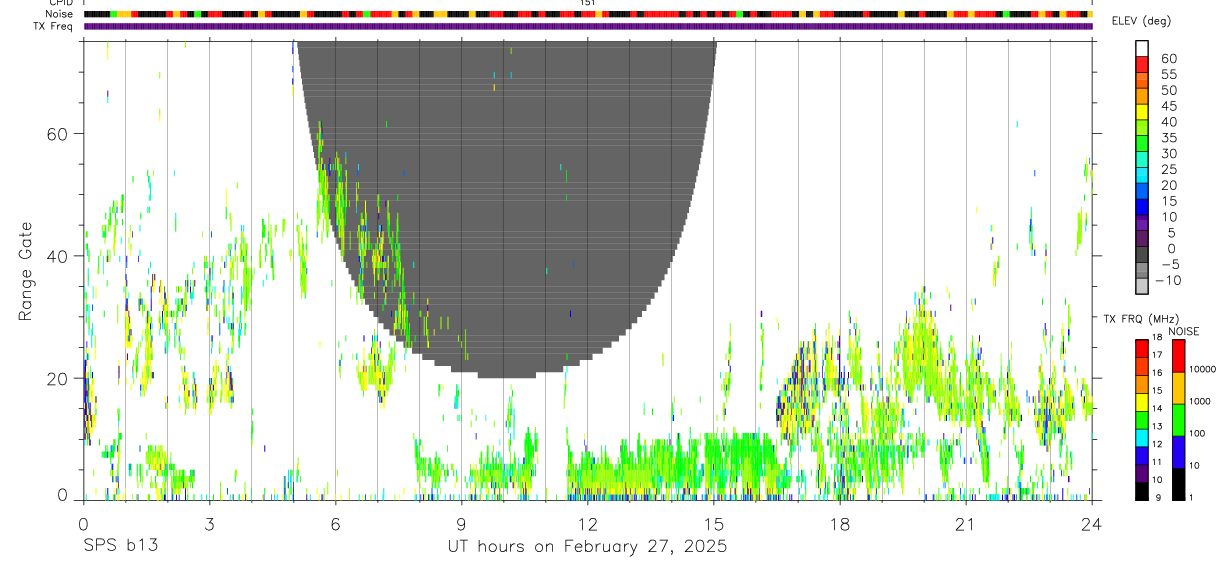This screenshot has height=567, width=1228.
Task: Click the 'Range Gate' y-axis title
Action: 25,270
